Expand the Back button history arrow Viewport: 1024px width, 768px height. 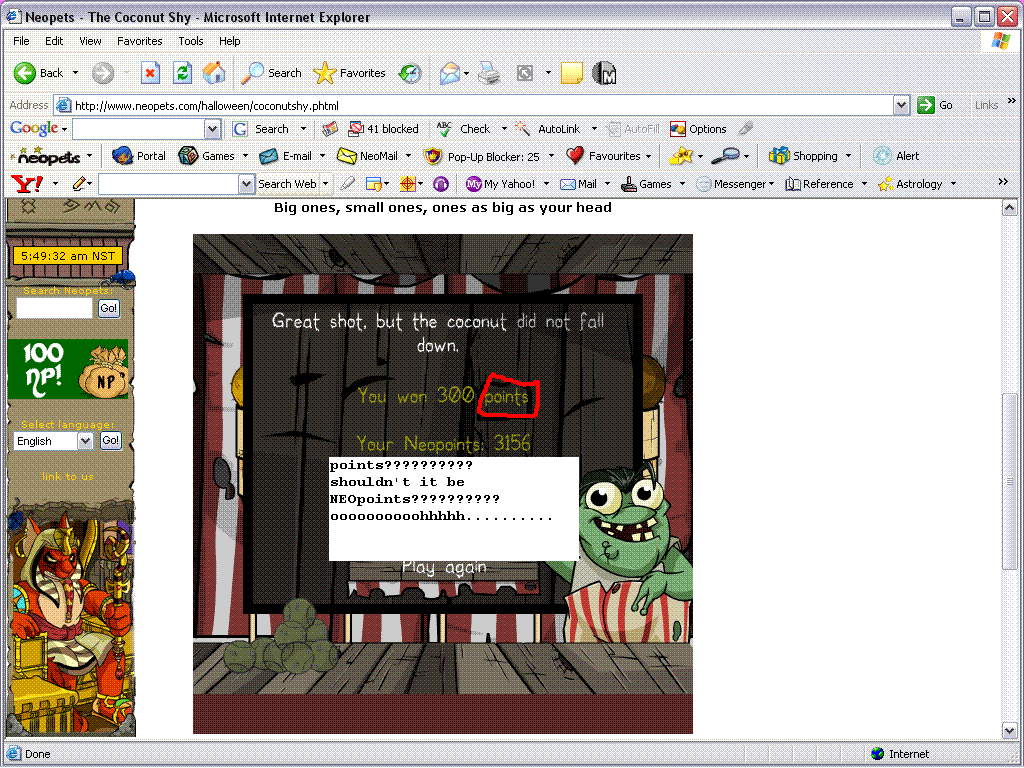pyautogui.click(x=75, y=73)
